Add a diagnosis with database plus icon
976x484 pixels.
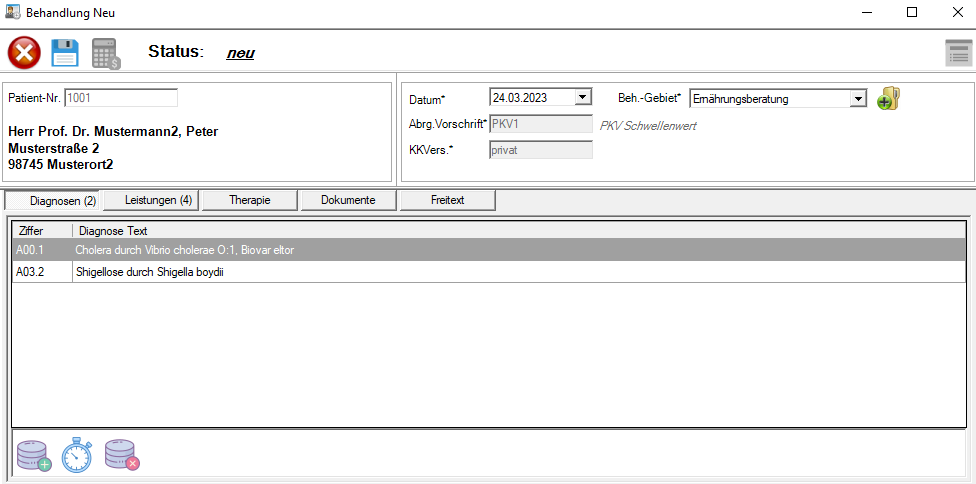click(34, 456)
